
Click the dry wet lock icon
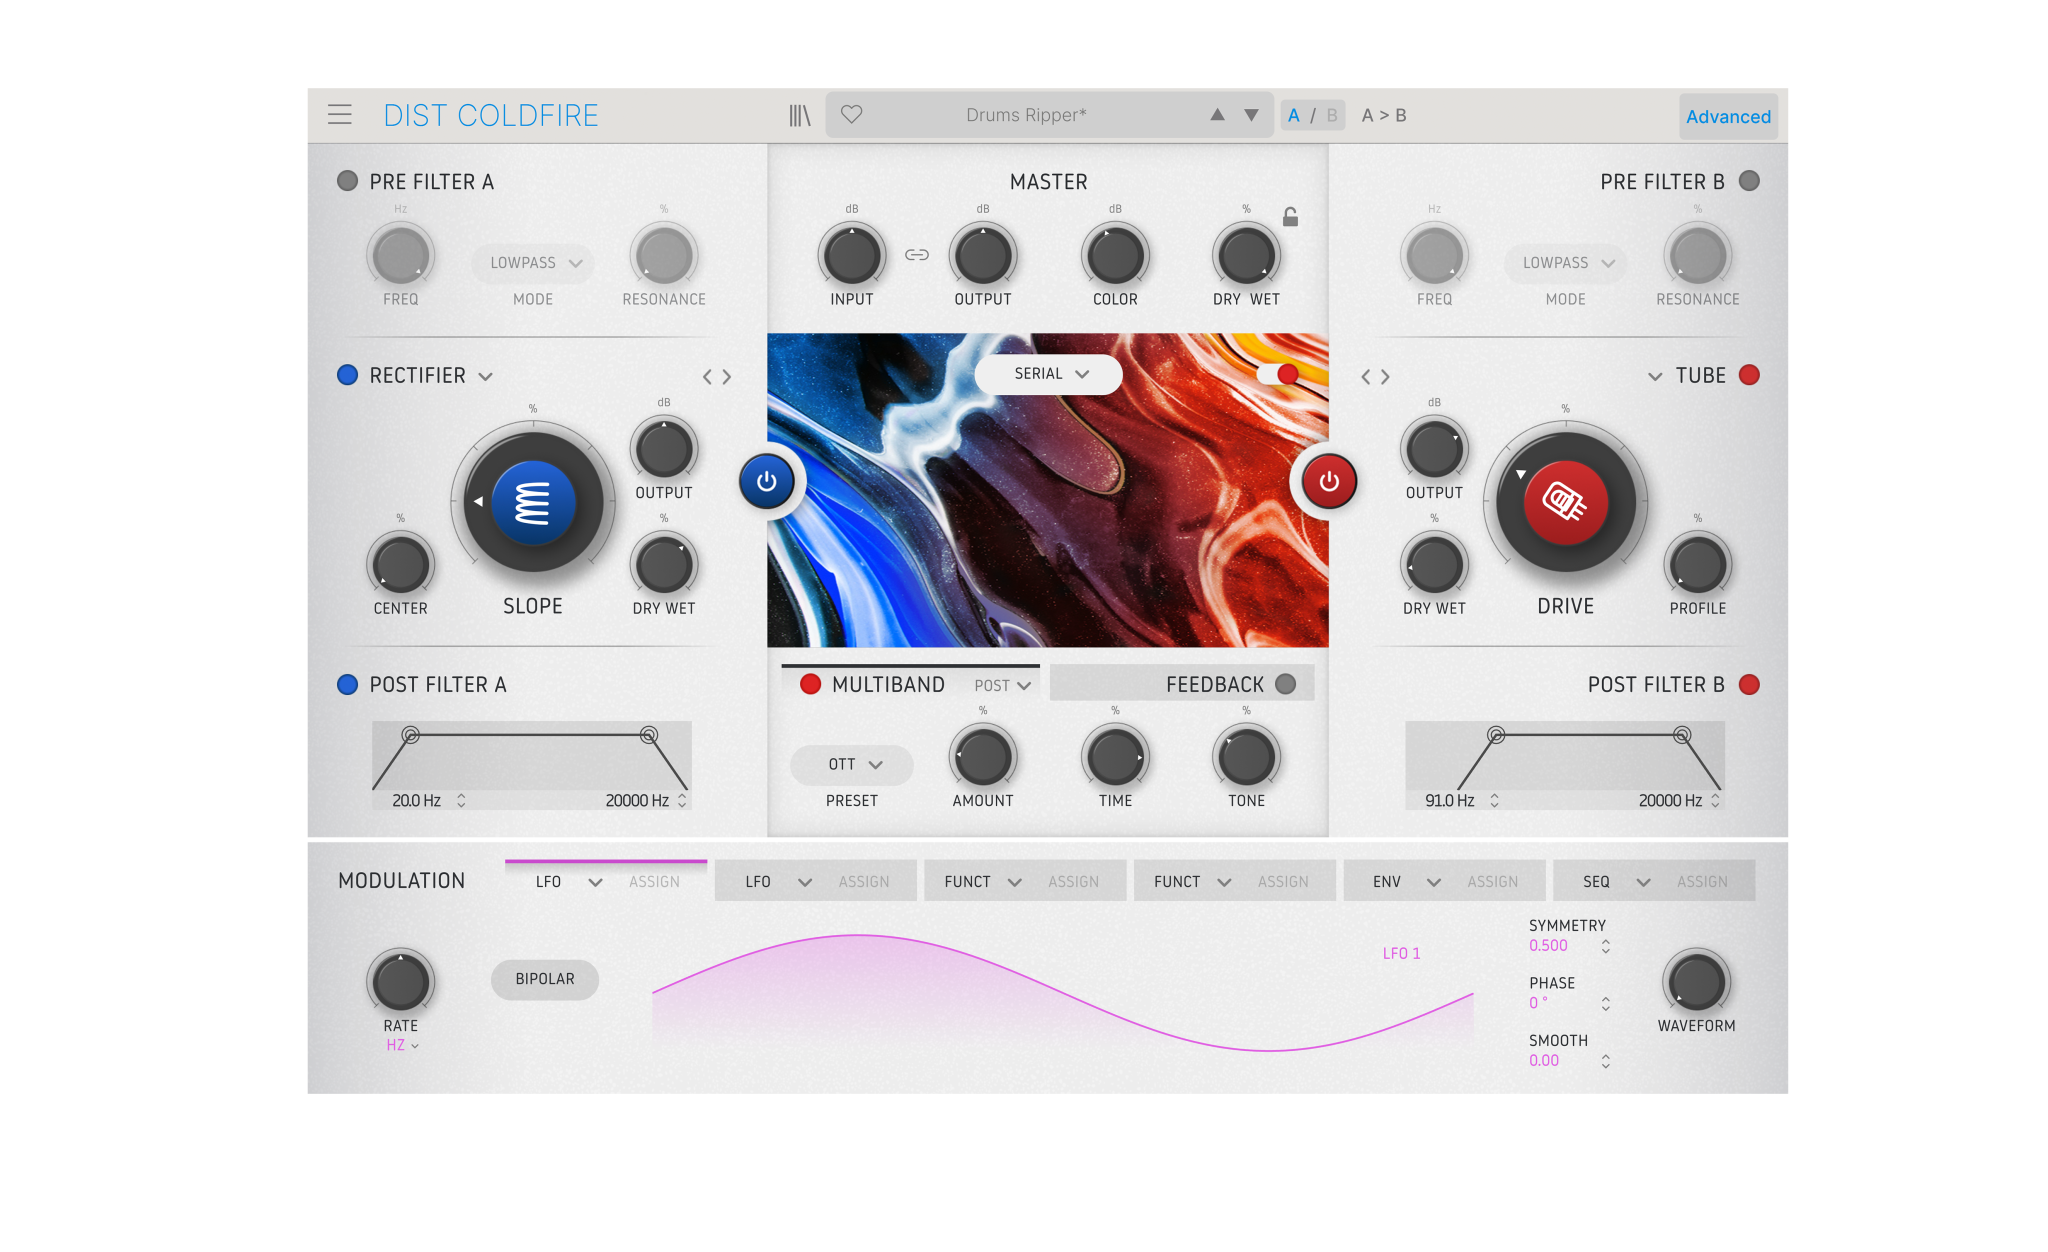point(1290,217)
